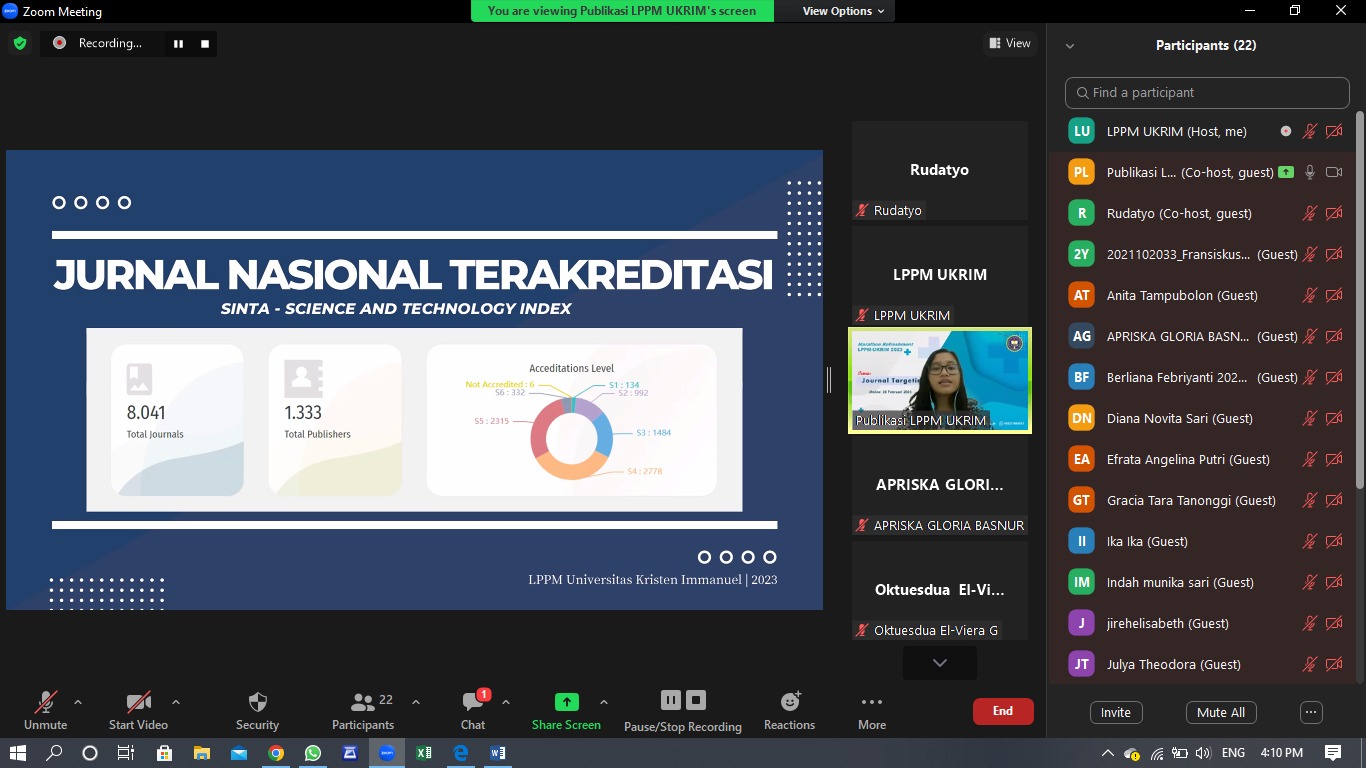Open the View layout button
This screenshot has width=1366, height=768.
pos(1009,43)
